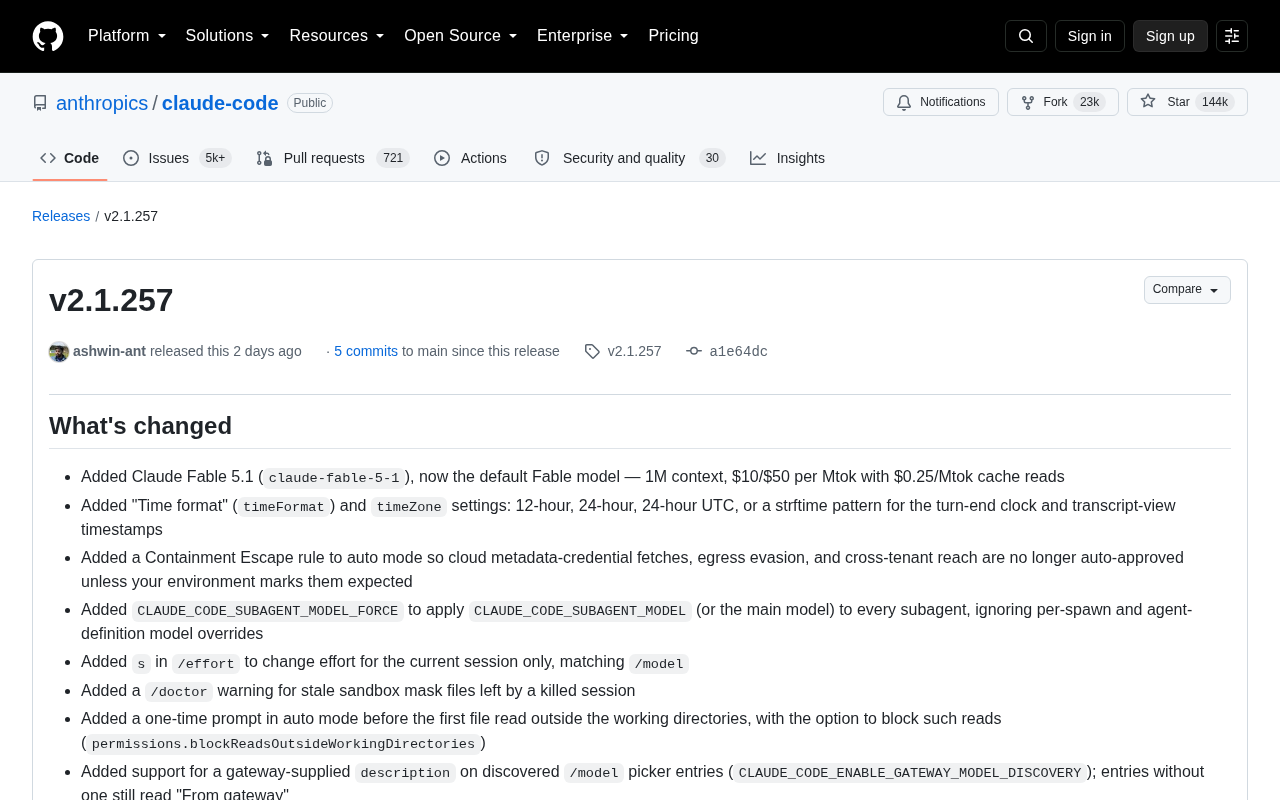Click the repository icon beside anthropics
1280x800 pixels.
(40, 103)
